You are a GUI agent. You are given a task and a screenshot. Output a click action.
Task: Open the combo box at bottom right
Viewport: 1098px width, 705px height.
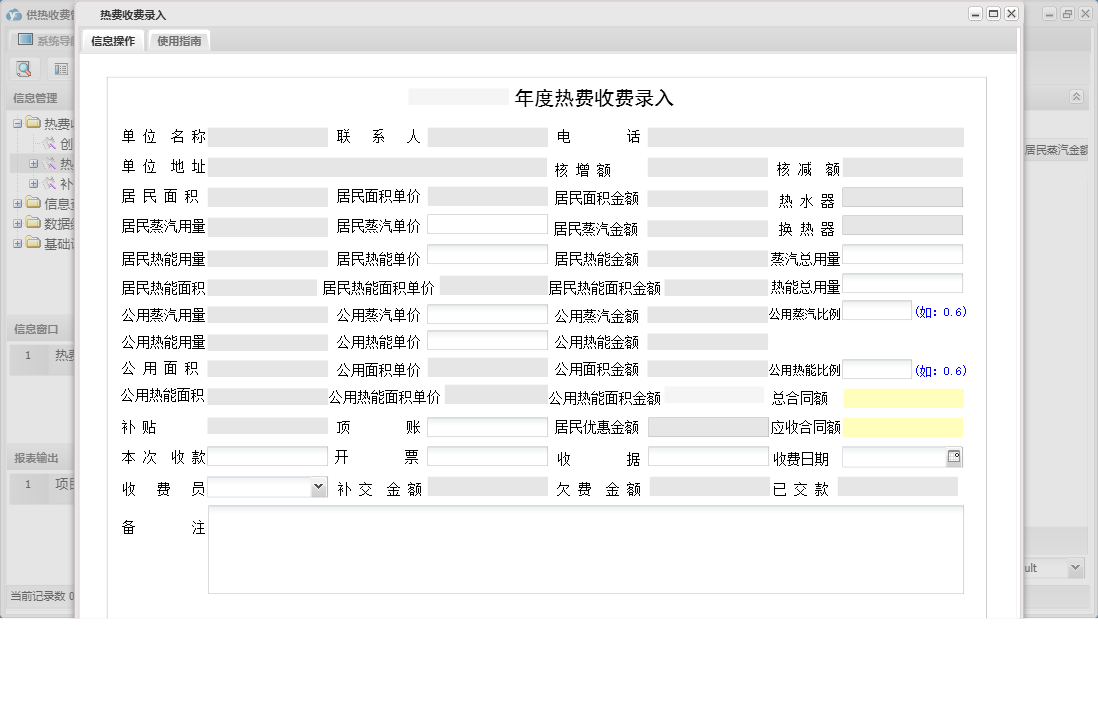coord(1078,567)
